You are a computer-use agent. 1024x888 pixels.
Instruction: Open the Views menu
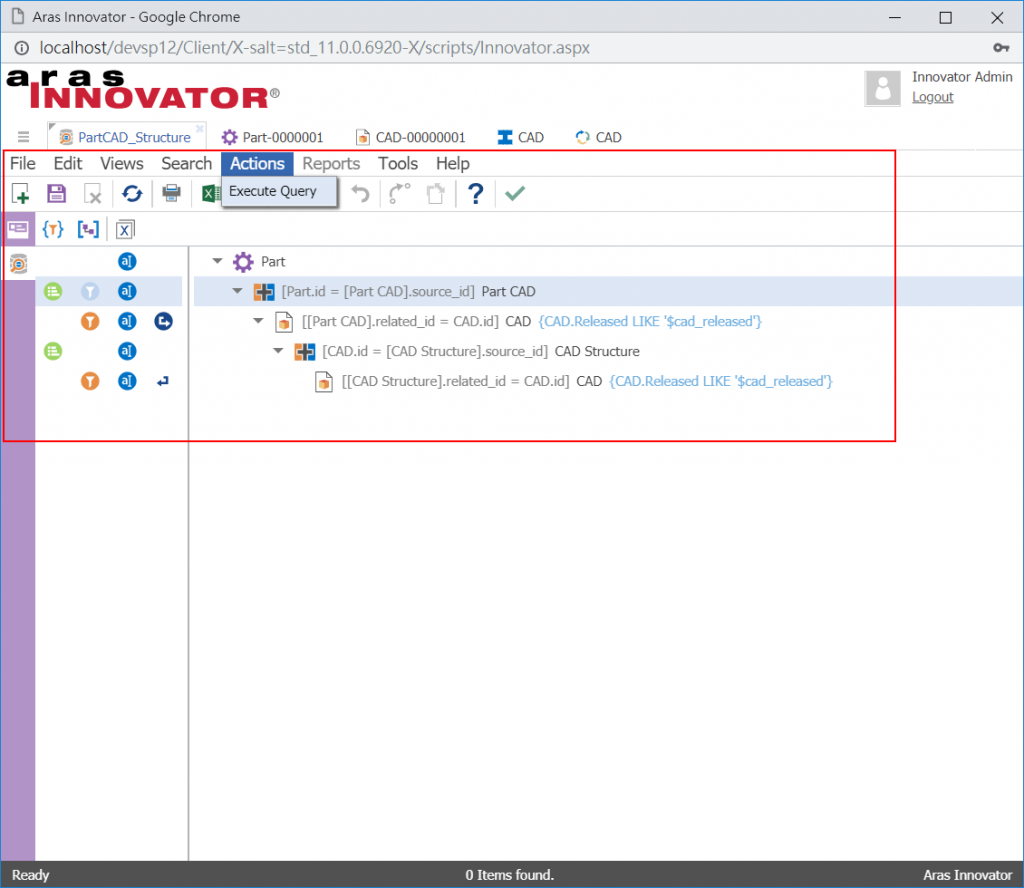coord(121,163)
